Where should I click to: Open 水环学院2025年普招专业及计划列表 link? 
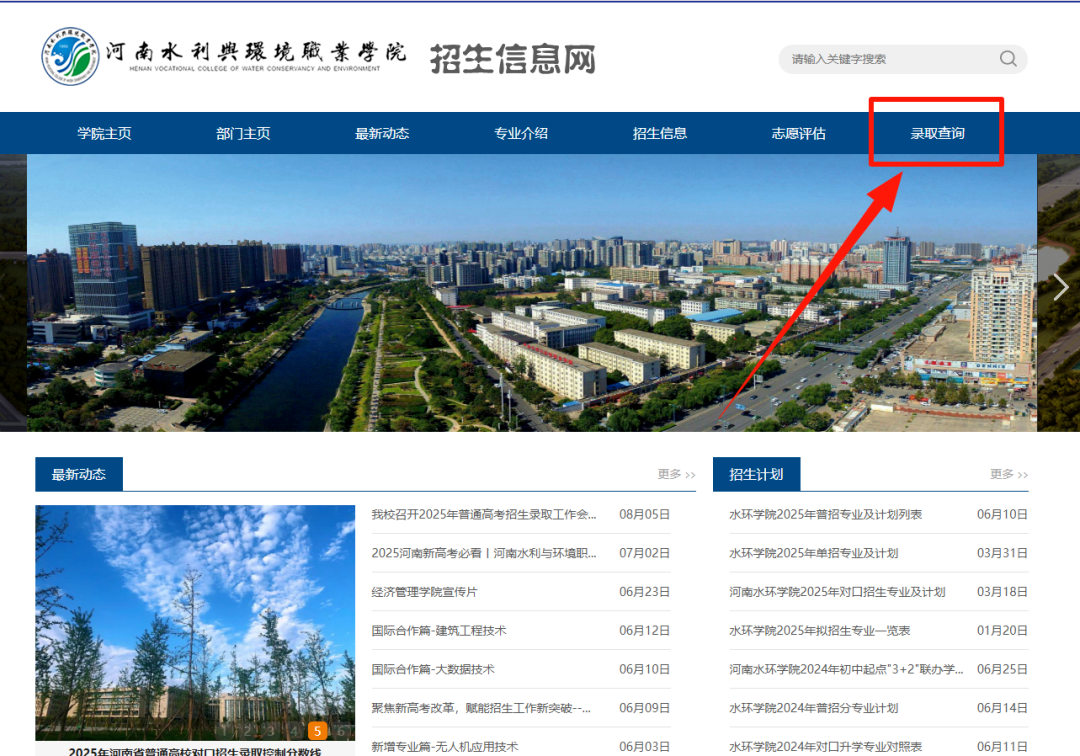[825, 514]
